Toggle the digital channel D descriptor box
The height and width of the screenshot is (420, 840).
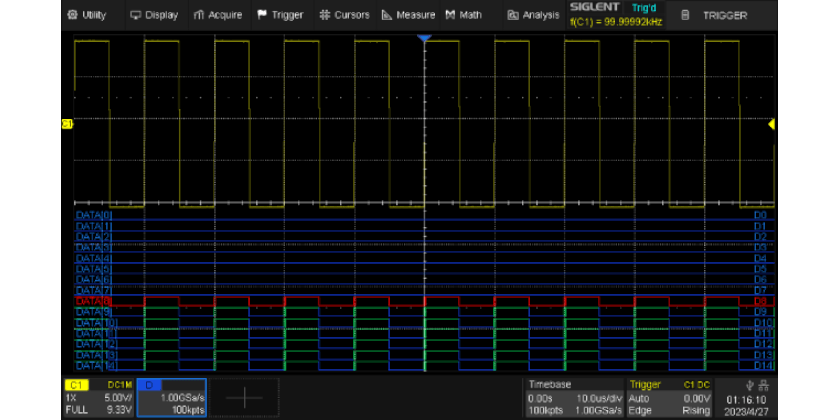(172, 397)
